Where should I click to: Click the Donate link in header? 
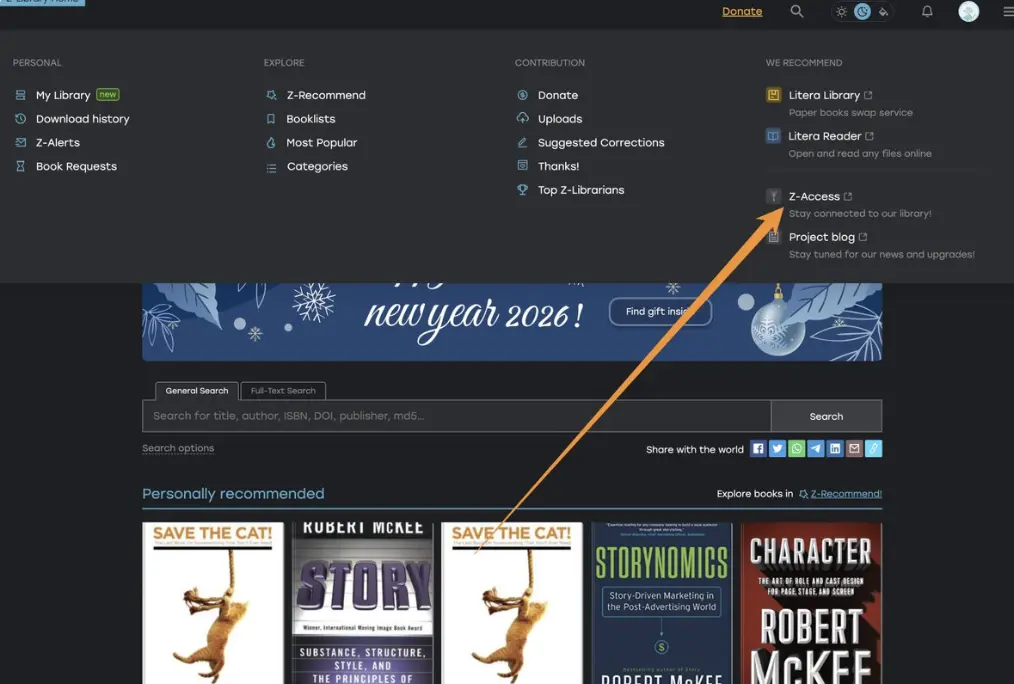click(x=742, y=12)
